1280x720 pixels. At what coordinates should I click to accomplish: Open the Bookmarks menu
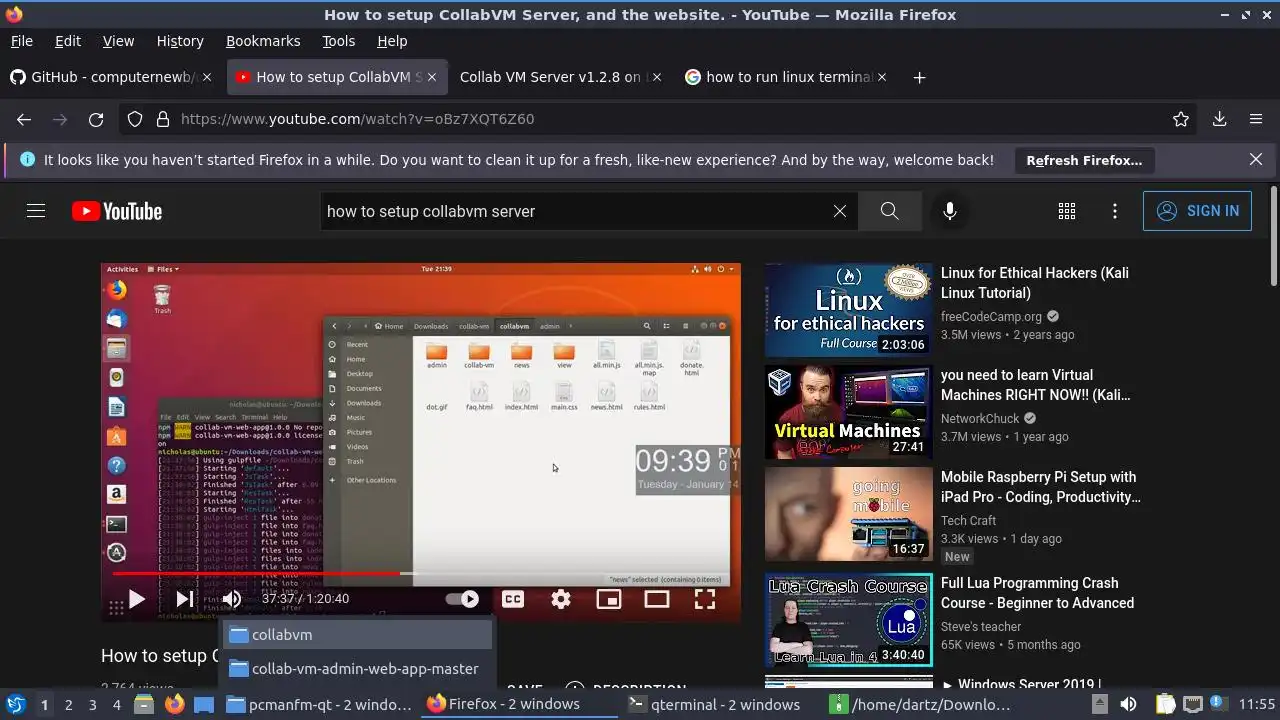pyautogui.click(x=263, y=41)
